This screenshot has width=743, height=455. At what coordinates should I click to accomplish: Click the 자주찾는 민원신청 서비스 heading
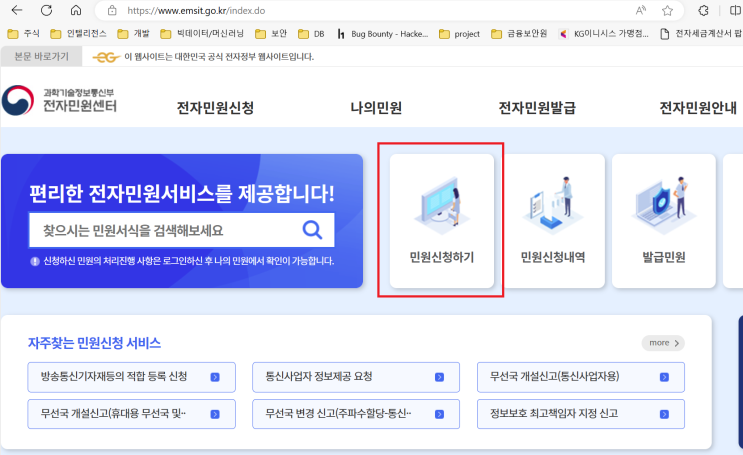(94, 343)
